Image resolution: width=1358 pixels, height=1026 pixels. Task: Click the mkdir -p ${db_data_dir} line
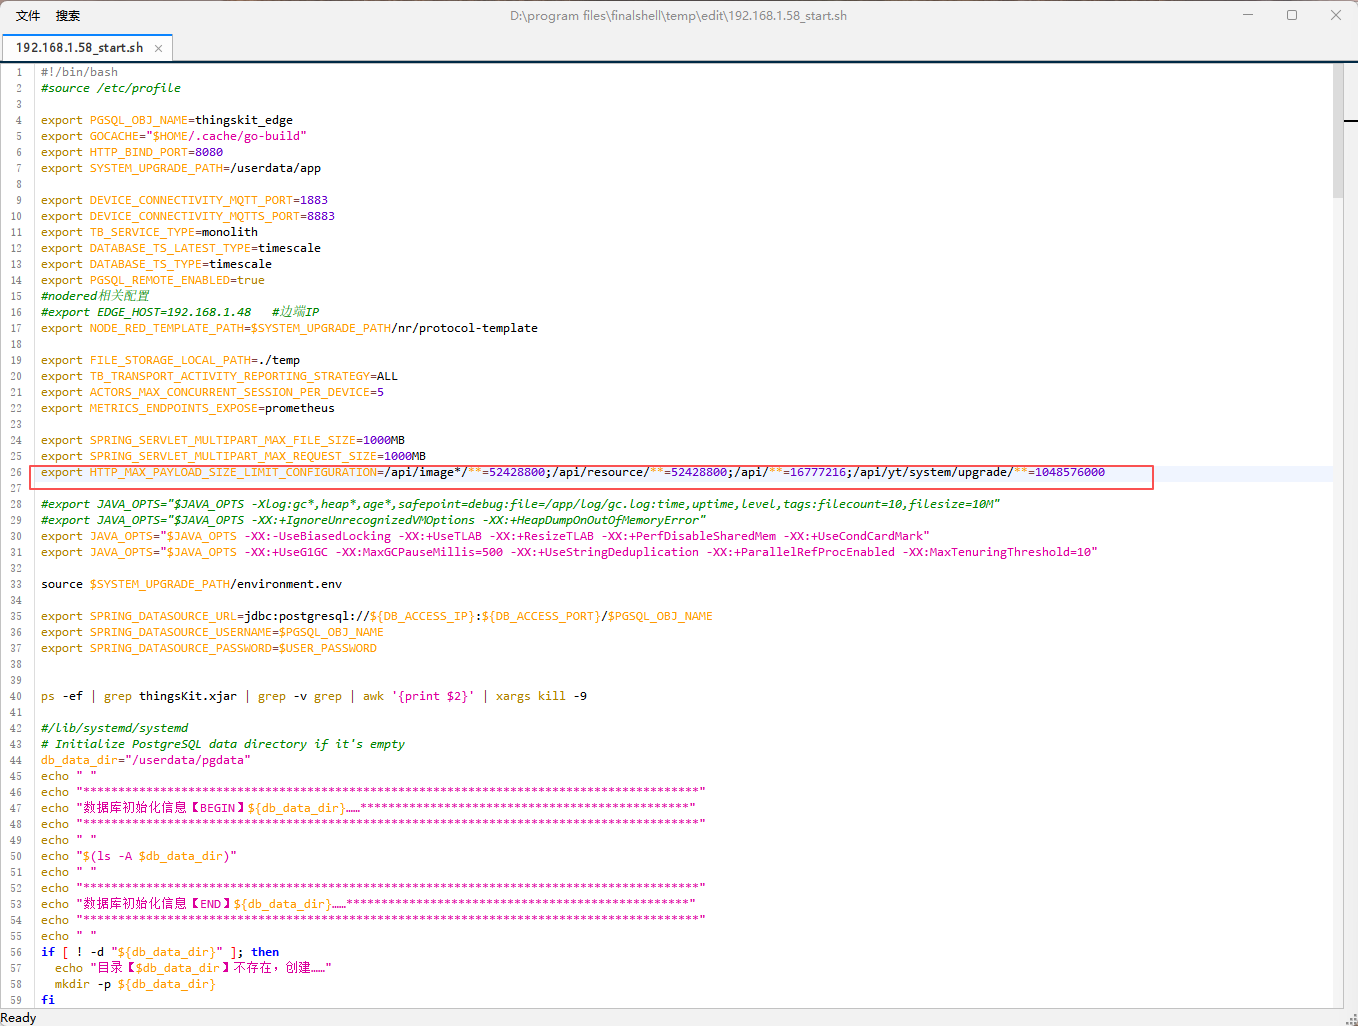tap(135, 984)
